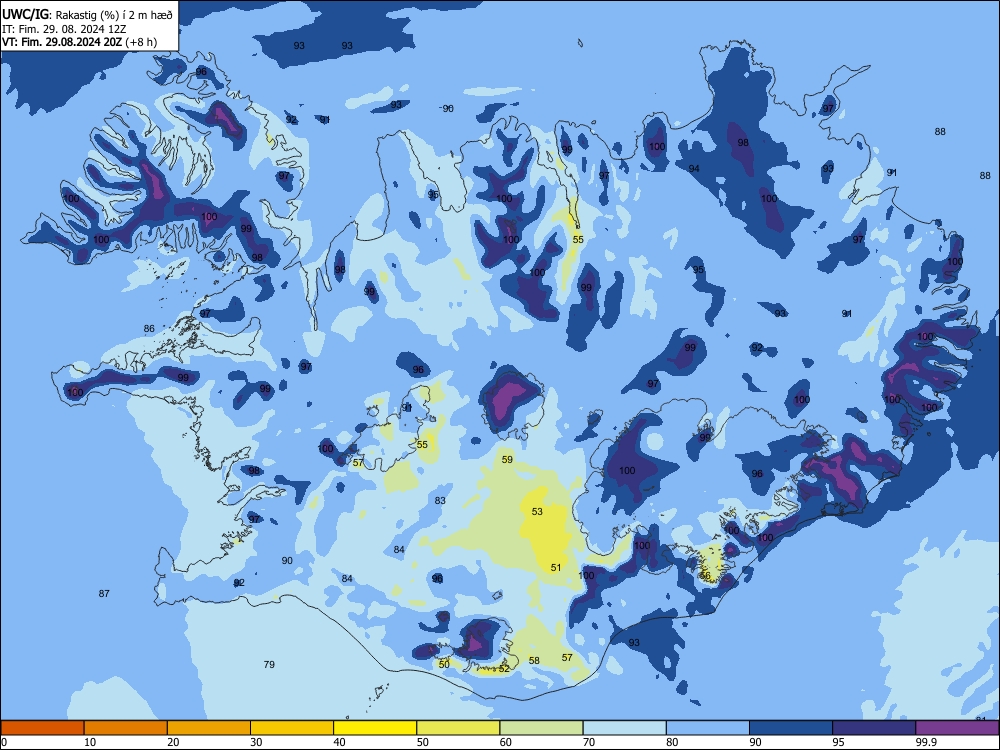Pick the 70–80 pale blue legend swatch
This screenshot has height=750, width=1000.
pos(624,728)
